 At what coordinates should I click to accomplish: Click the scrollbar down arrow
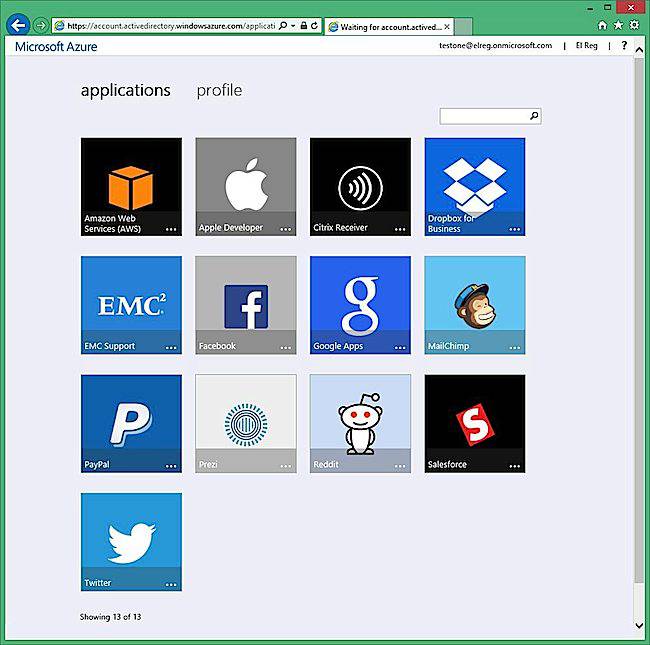[x=639, y=625]
